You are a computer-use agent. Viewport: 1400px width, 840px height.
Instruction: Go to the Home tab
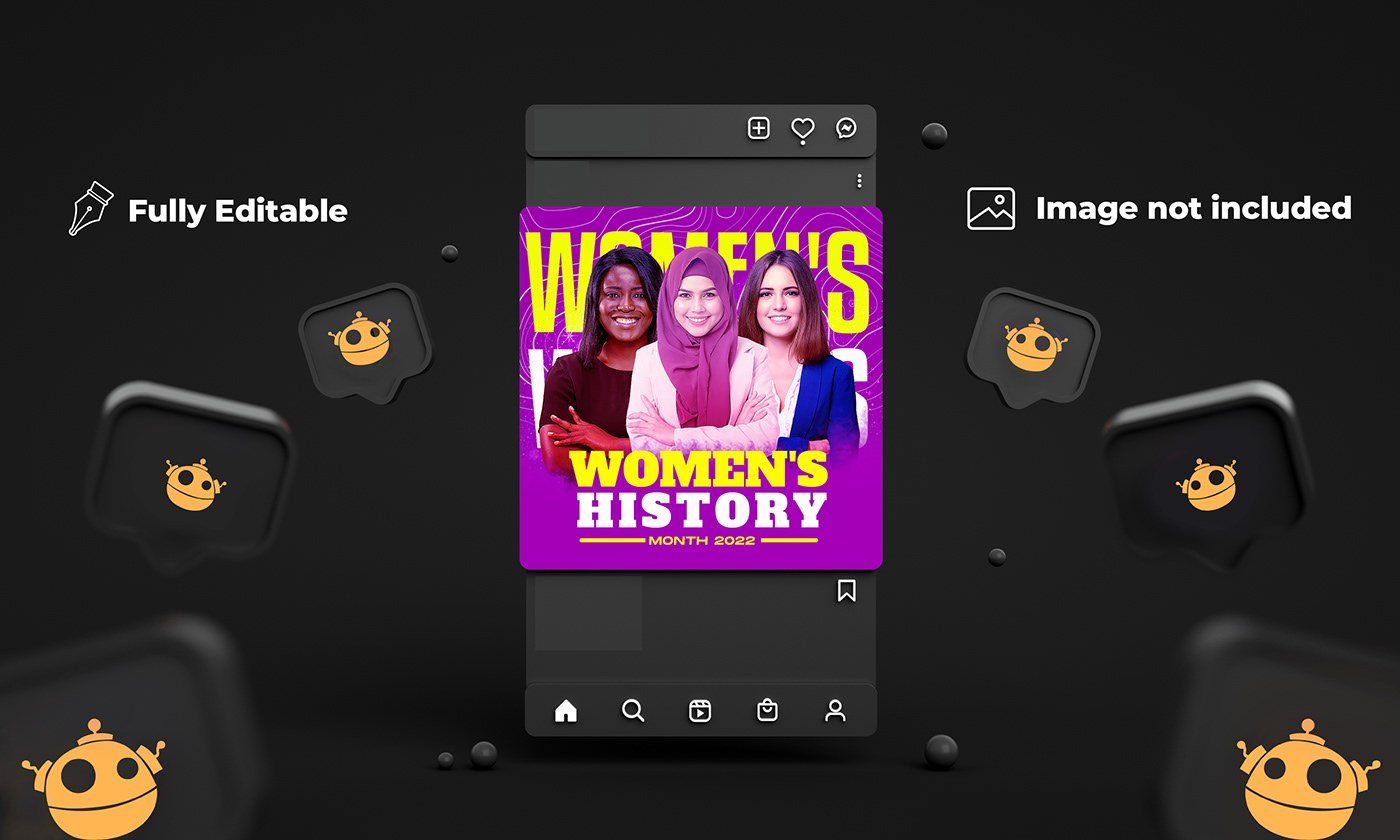click(566, 711)
